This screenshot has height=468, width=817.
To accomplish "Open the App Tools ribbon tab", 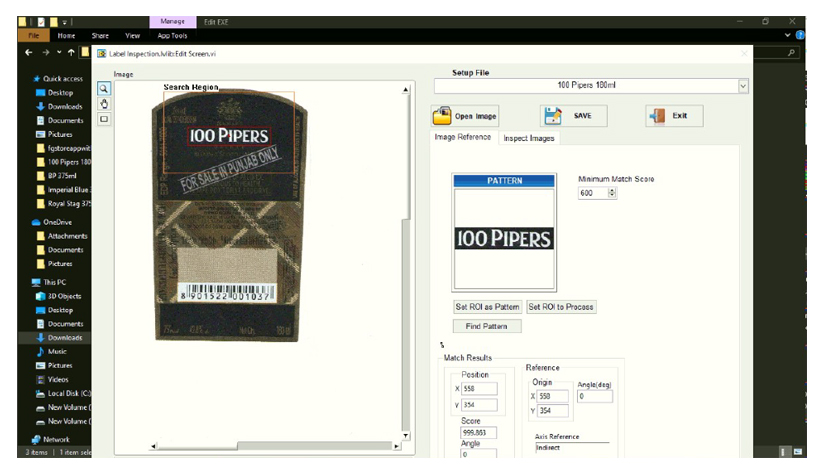I will point(171,35).
